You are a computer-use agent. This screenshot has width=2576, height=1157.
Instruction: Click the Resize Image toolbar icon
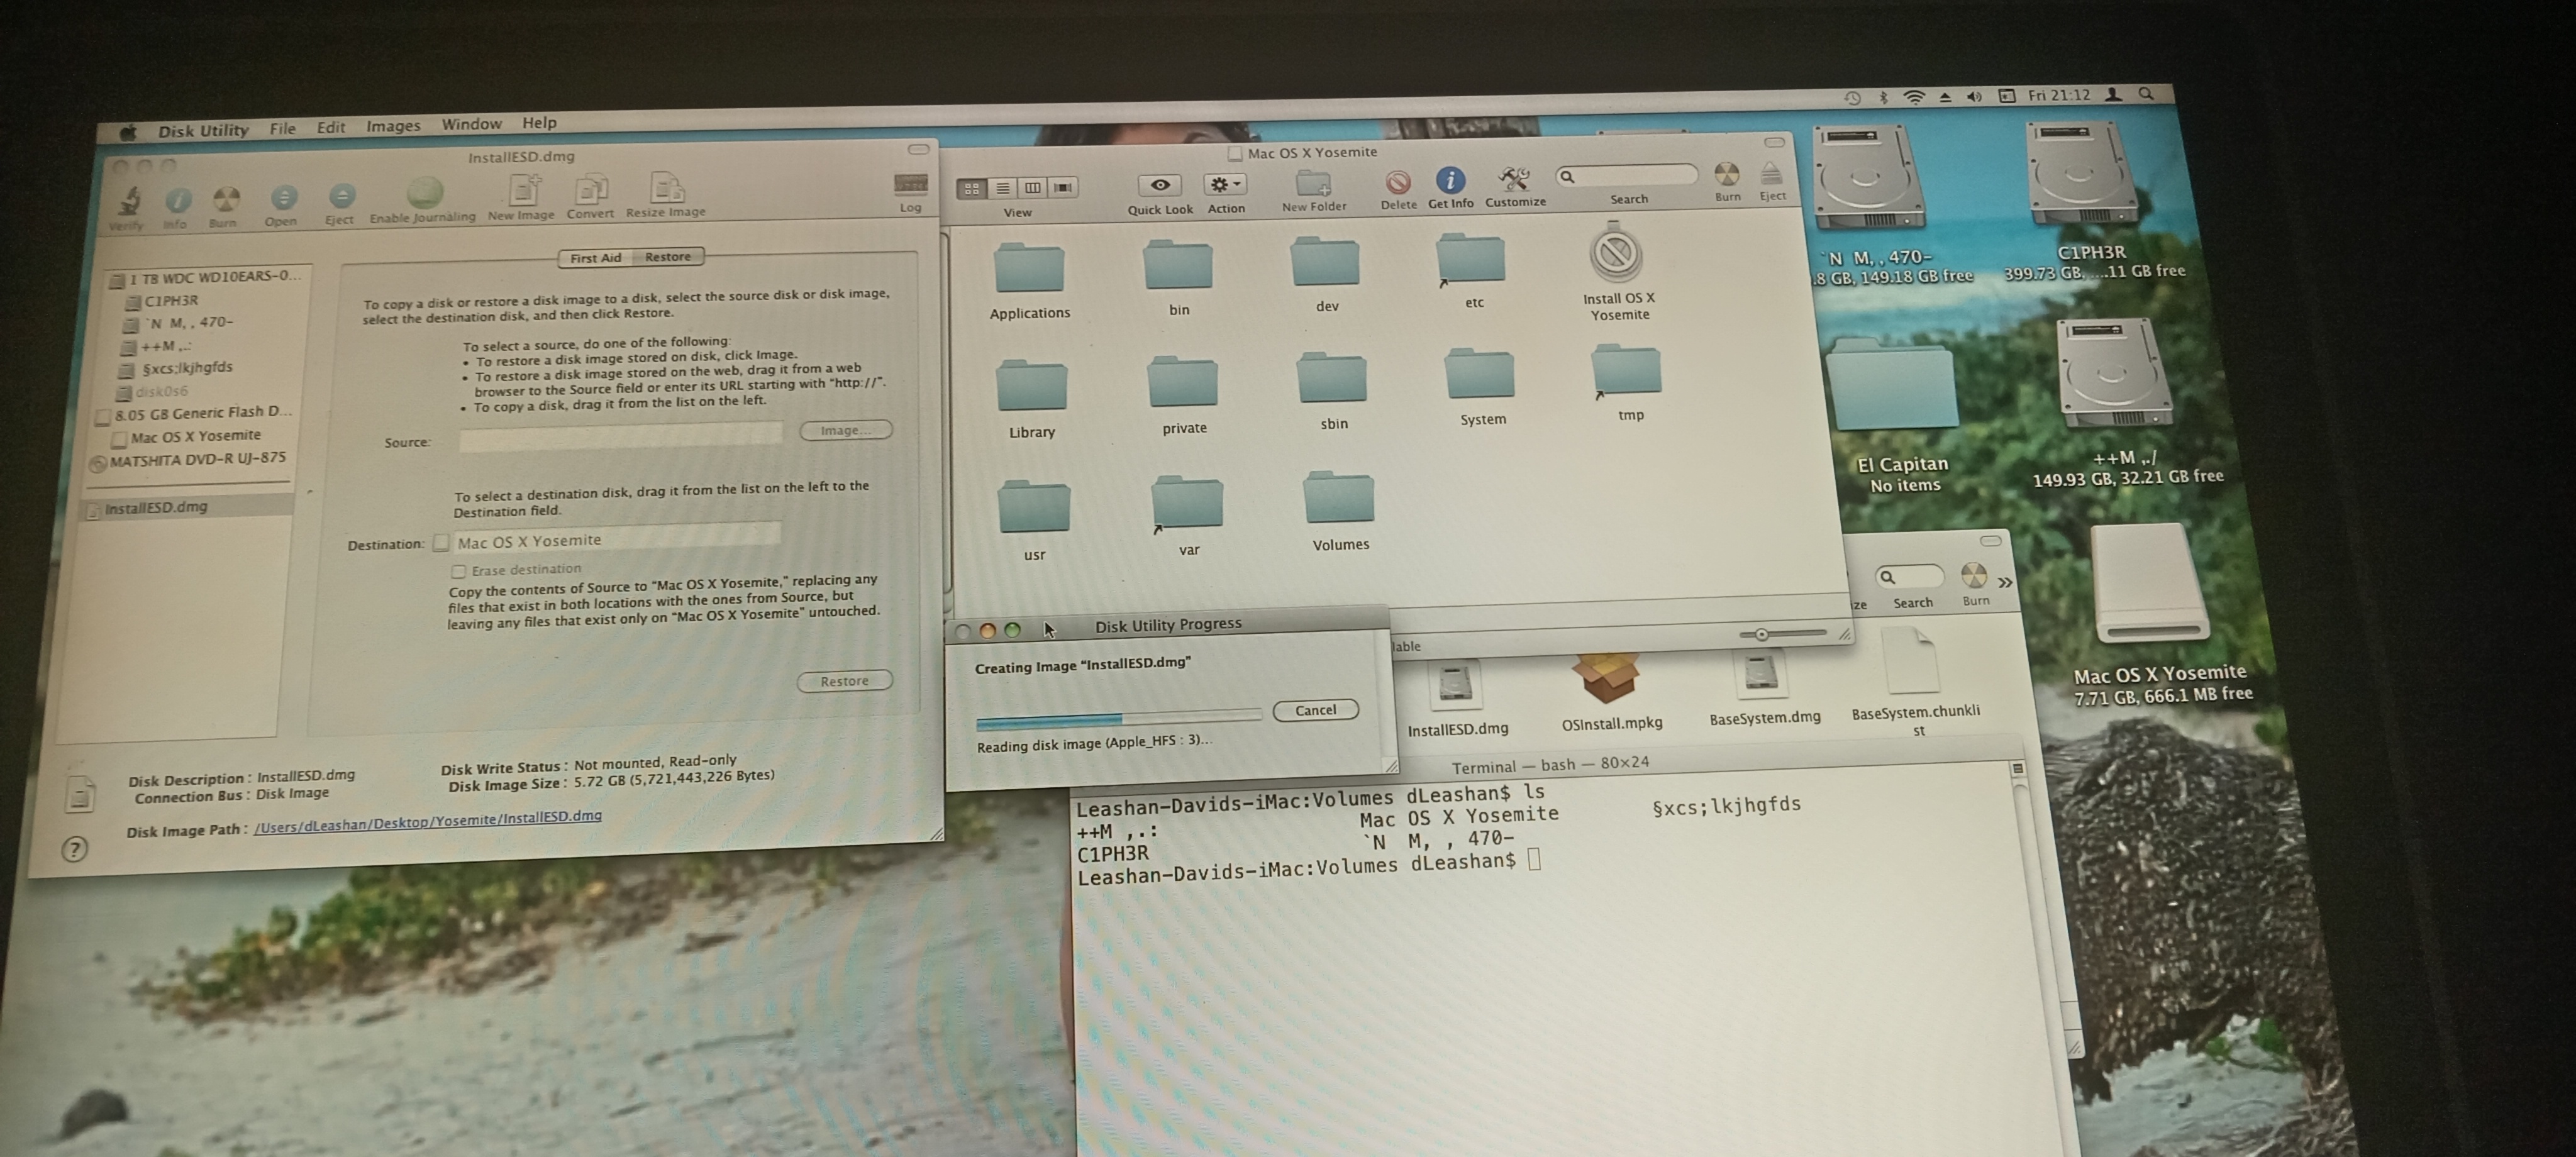pos(667,187)
